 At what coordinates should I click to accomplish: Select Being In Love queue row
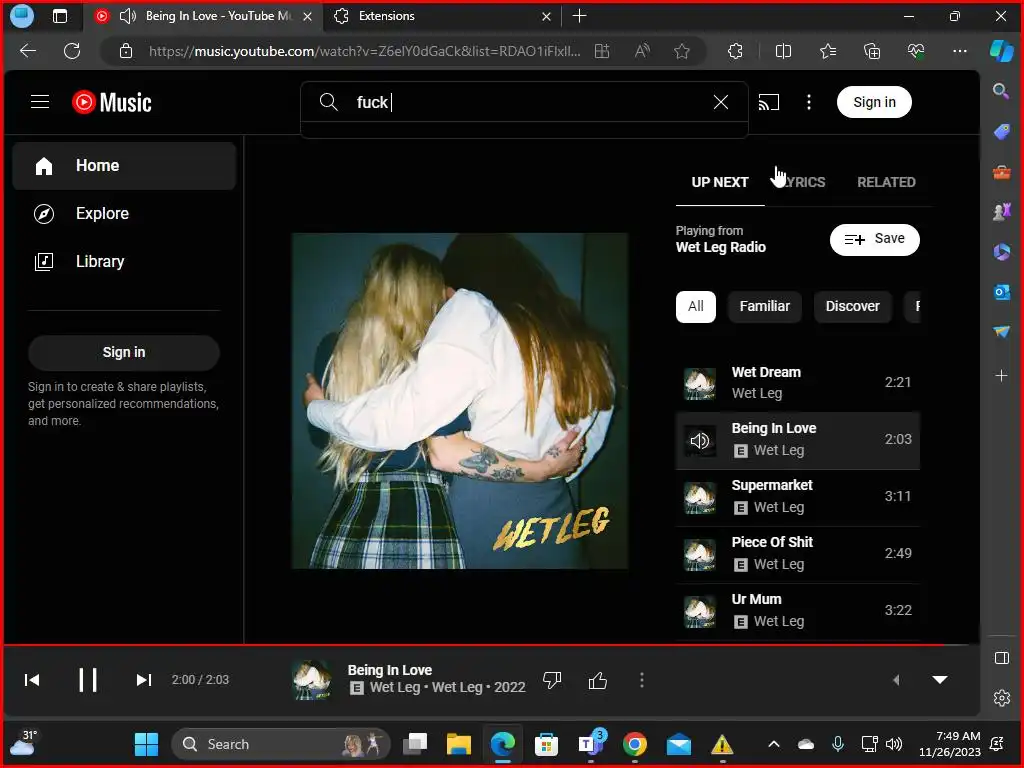pos(797,440)
